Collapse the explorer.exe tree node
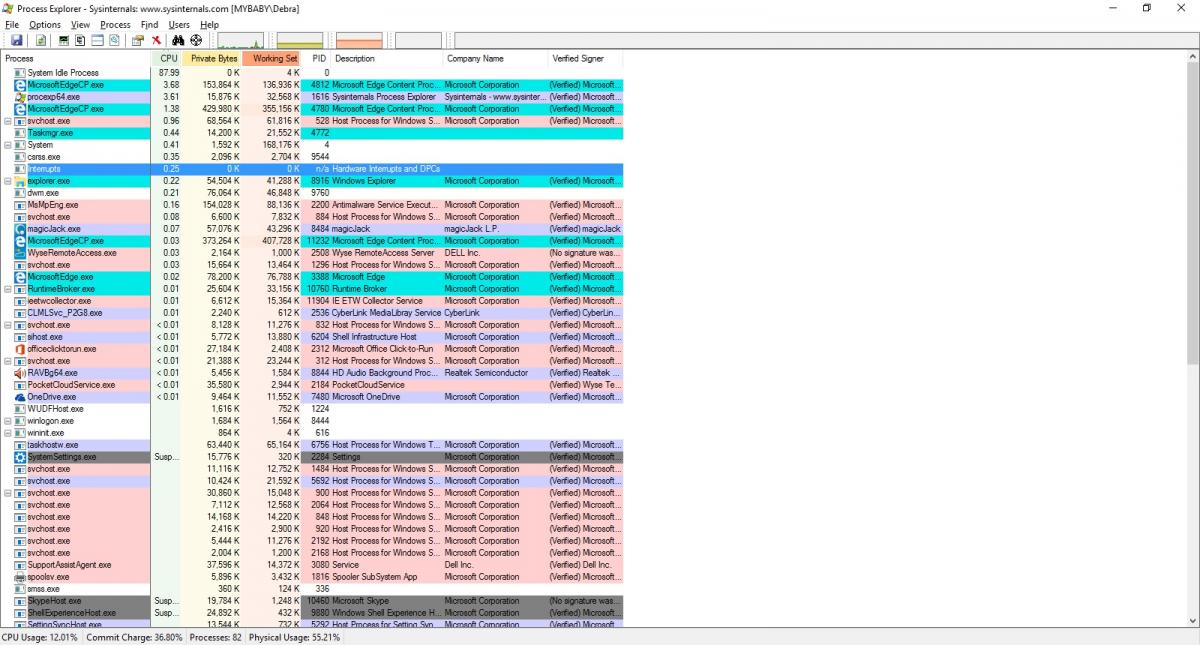Image resolution: width=1200 pixels, height=645 pixels. coord(8,181)
